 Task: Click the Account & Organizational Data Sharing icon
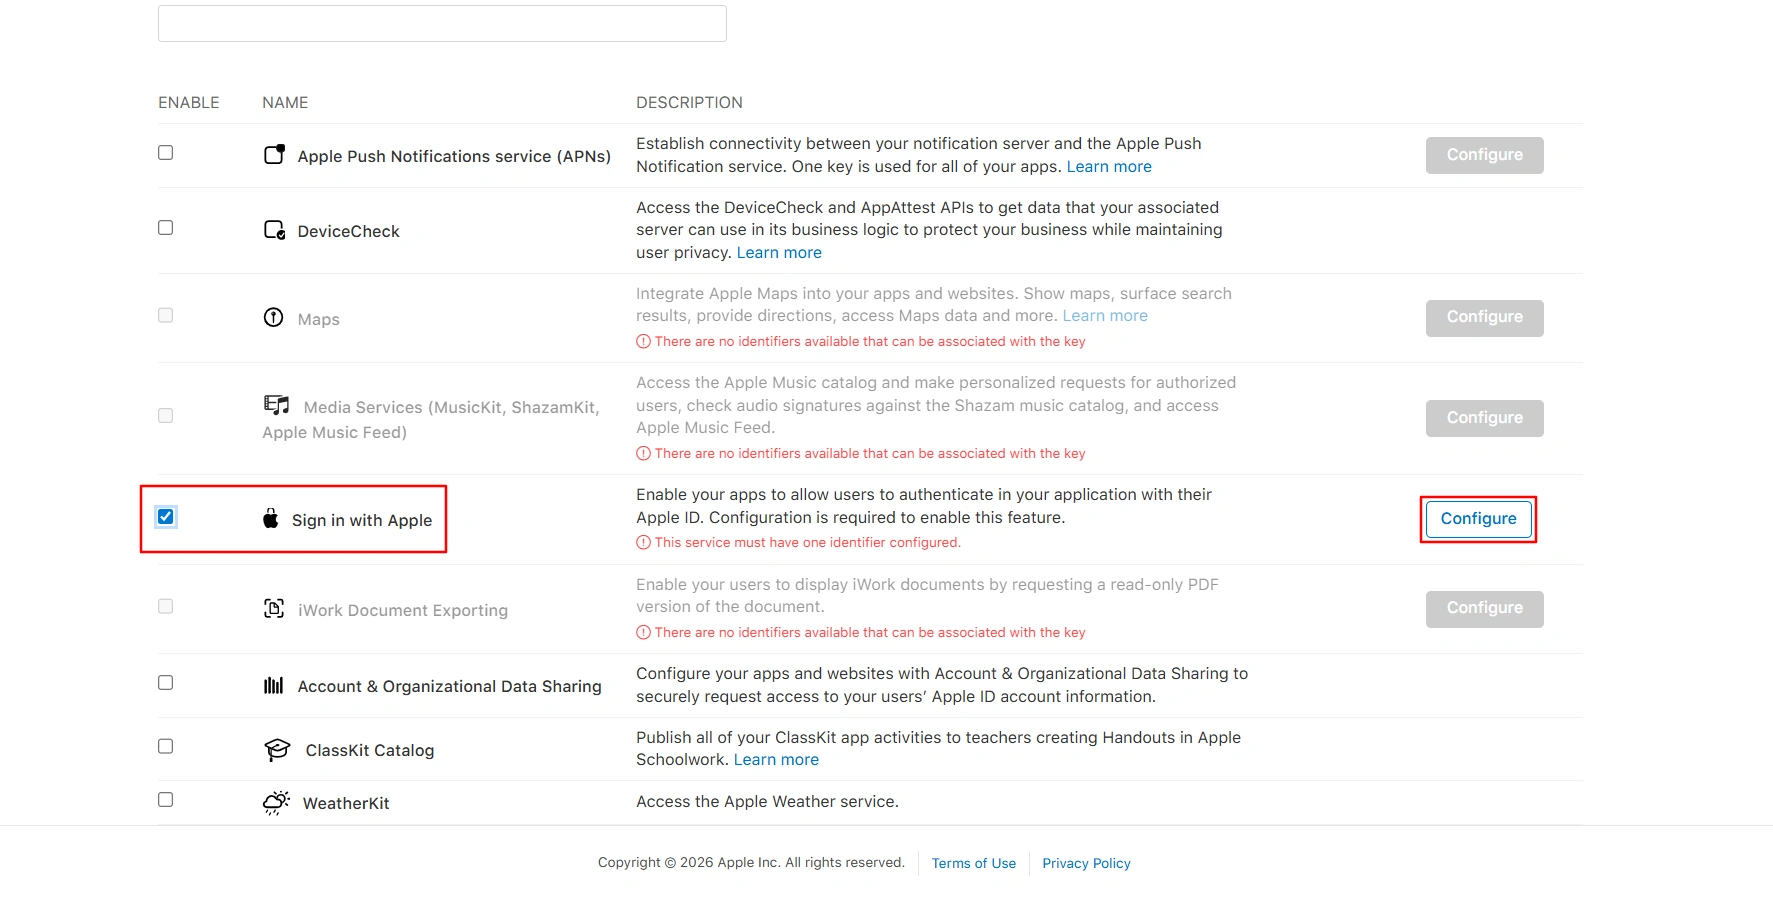[x=274, y=685]
